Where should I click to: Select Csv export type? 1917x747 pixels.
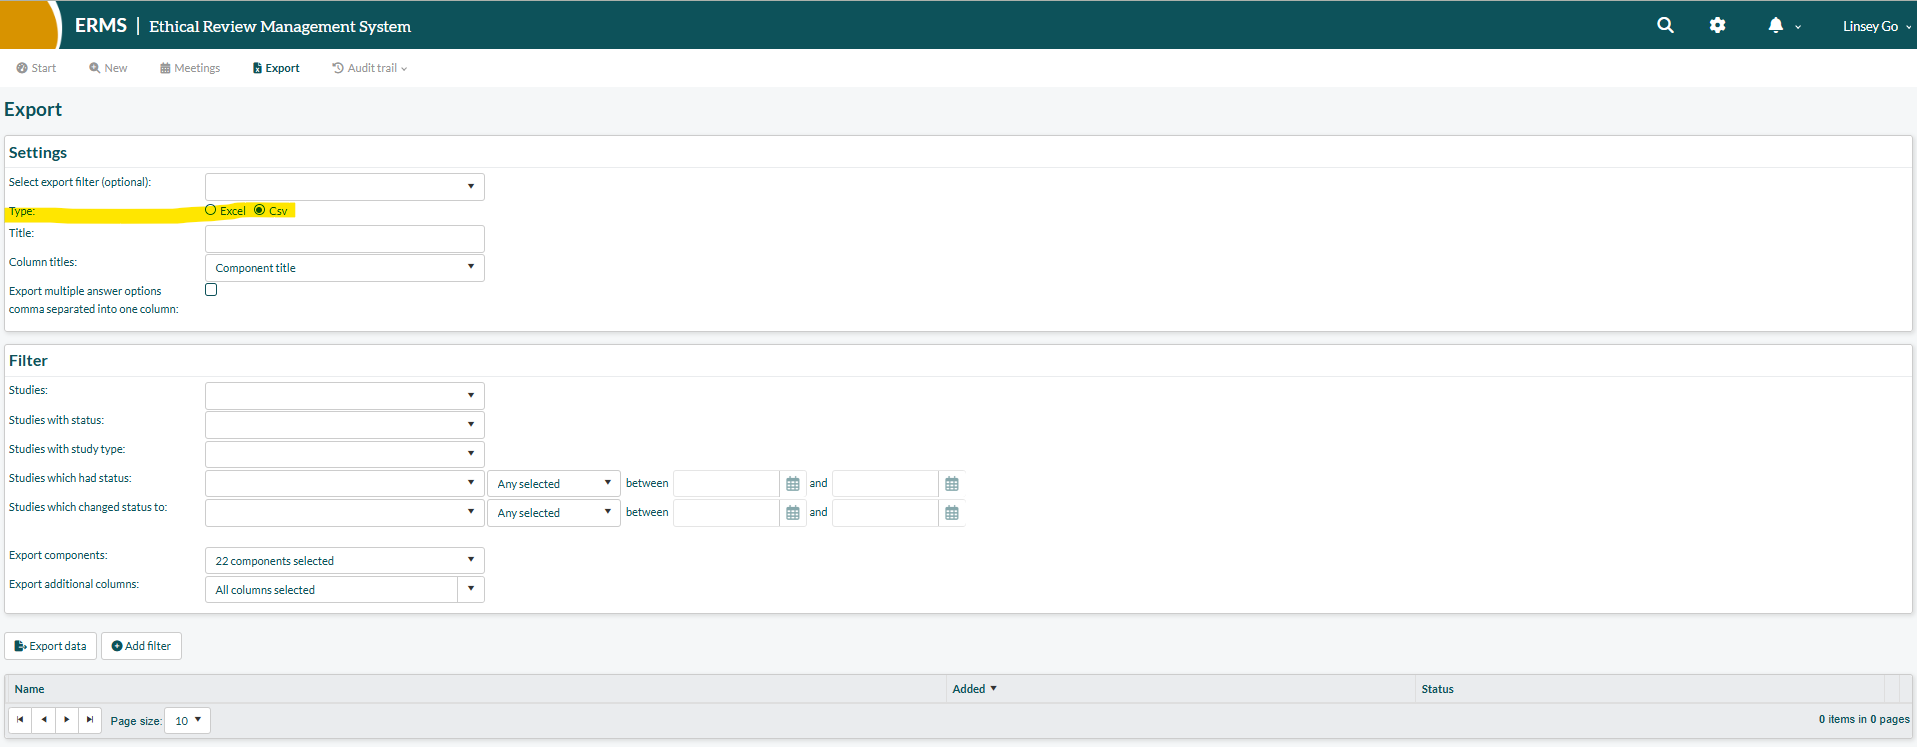click(x=260, y=210)
